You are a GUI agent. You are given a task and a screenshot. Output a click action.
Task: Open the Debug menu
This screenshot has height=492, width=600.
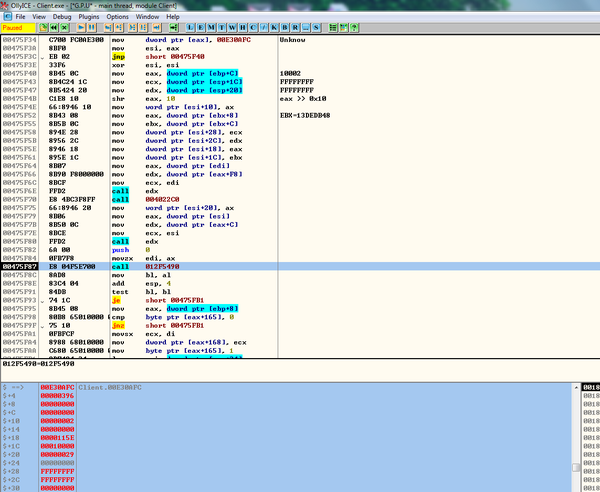(63, 17)
